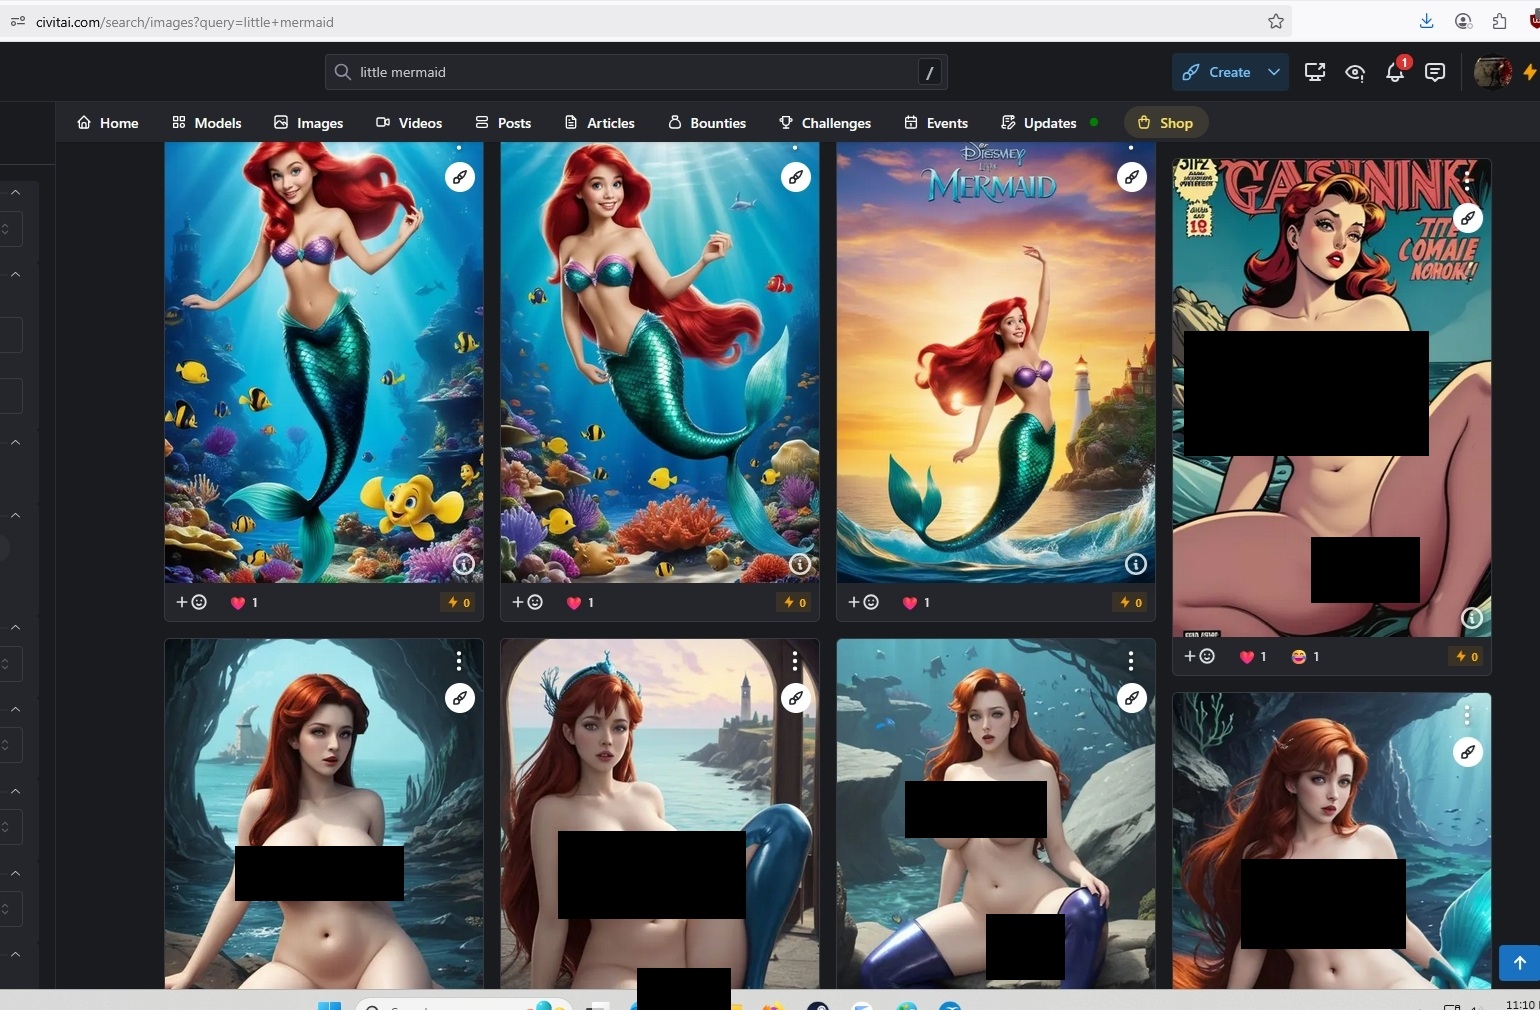1540x1010 pixels.
Task: Toggle heart reaction on teal-top mermaid image
Action: (581, 602)
